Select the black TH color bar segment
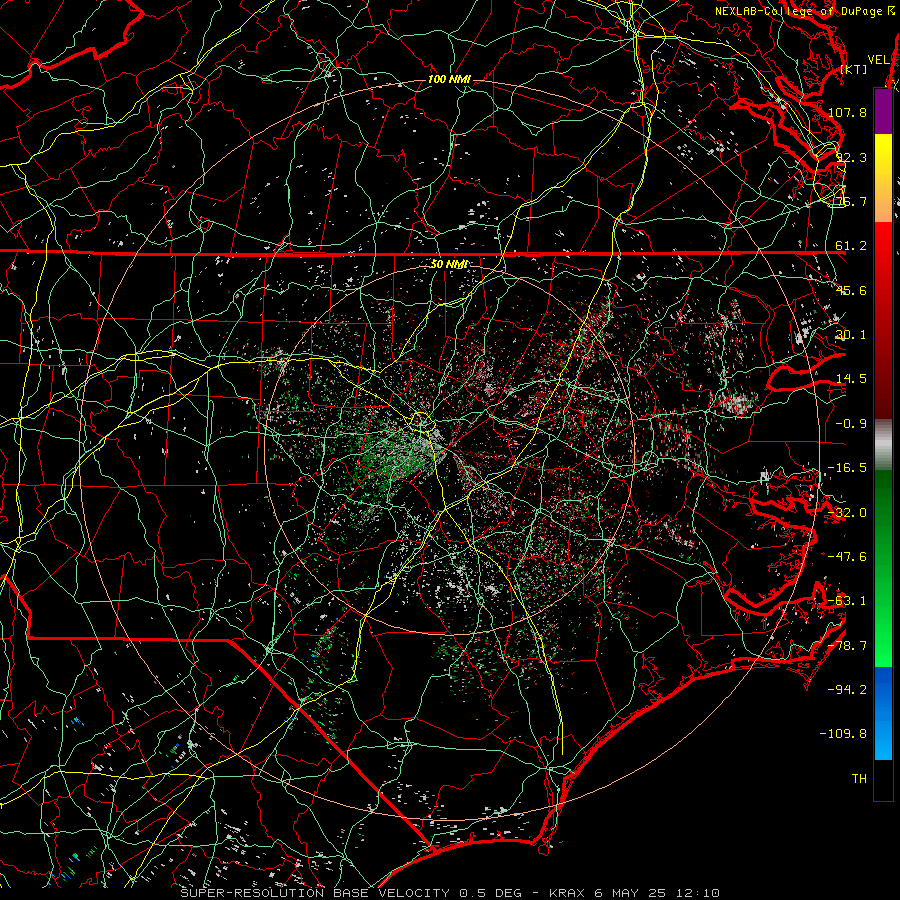Viewport: 900px width, 900px height. 883,781
